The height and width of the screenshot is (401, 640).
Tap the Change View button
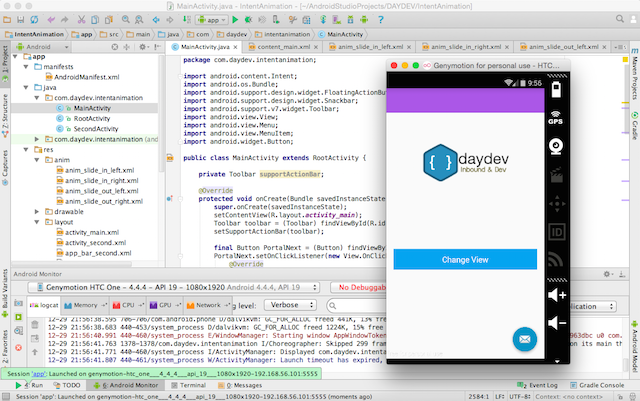pos(465,260)
